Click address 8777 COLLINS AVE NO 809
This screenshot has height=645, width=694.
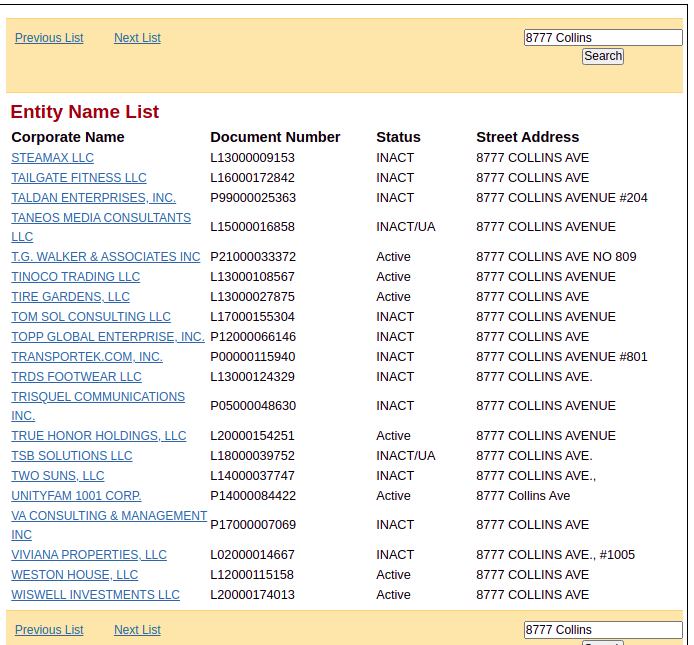tap(556, 257)
